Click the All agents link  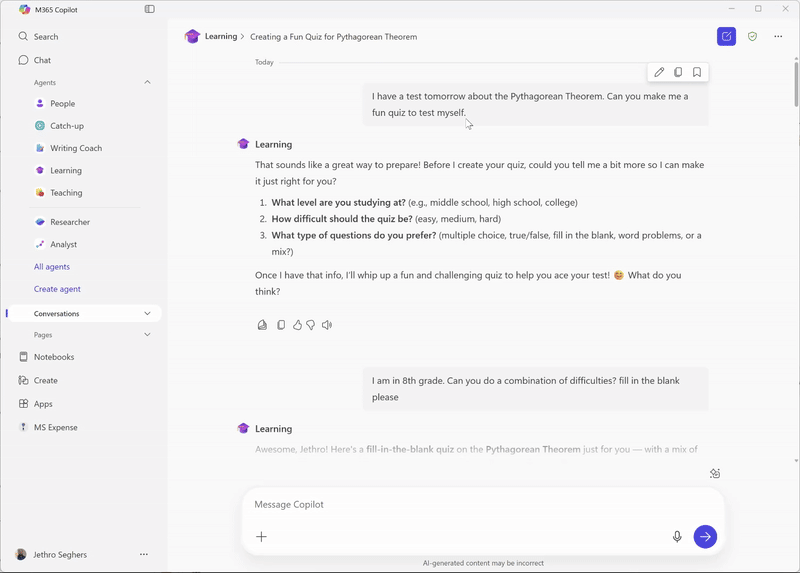tap(52, 266)
